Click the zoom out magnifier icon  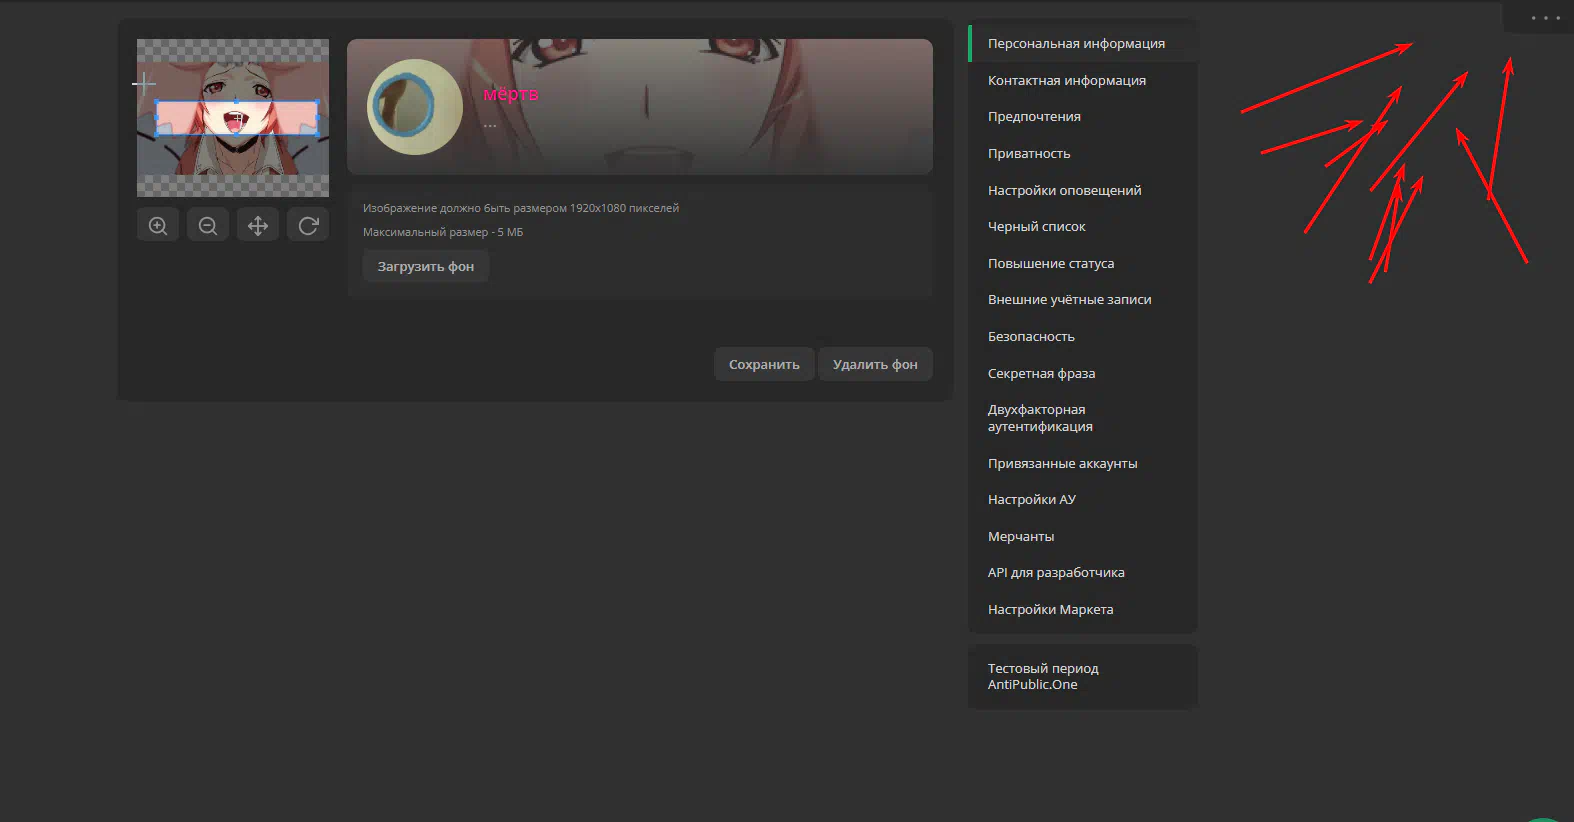208,226
